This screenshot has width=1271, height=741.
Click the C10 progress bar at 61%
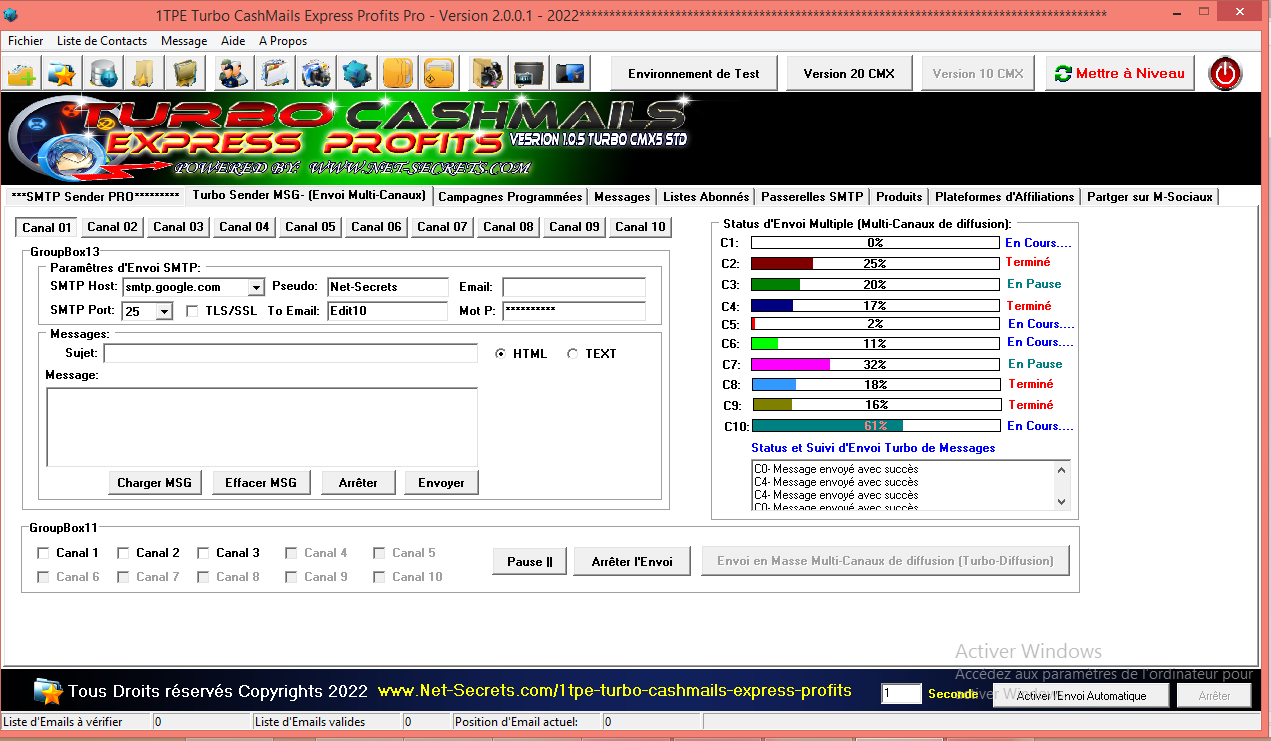pyautogui.click(x=875, y=426)
